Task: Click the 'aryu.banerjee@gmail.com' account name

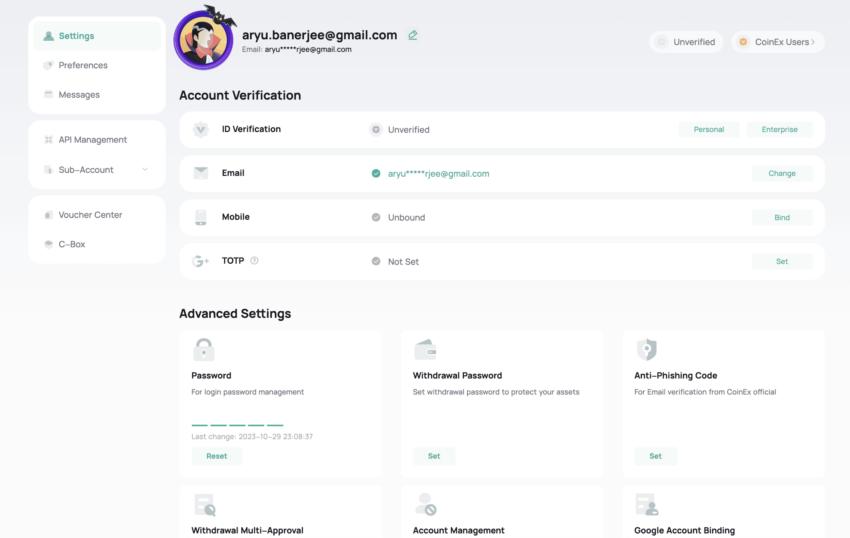Action: pyautogui.click(x=319, y=35)
